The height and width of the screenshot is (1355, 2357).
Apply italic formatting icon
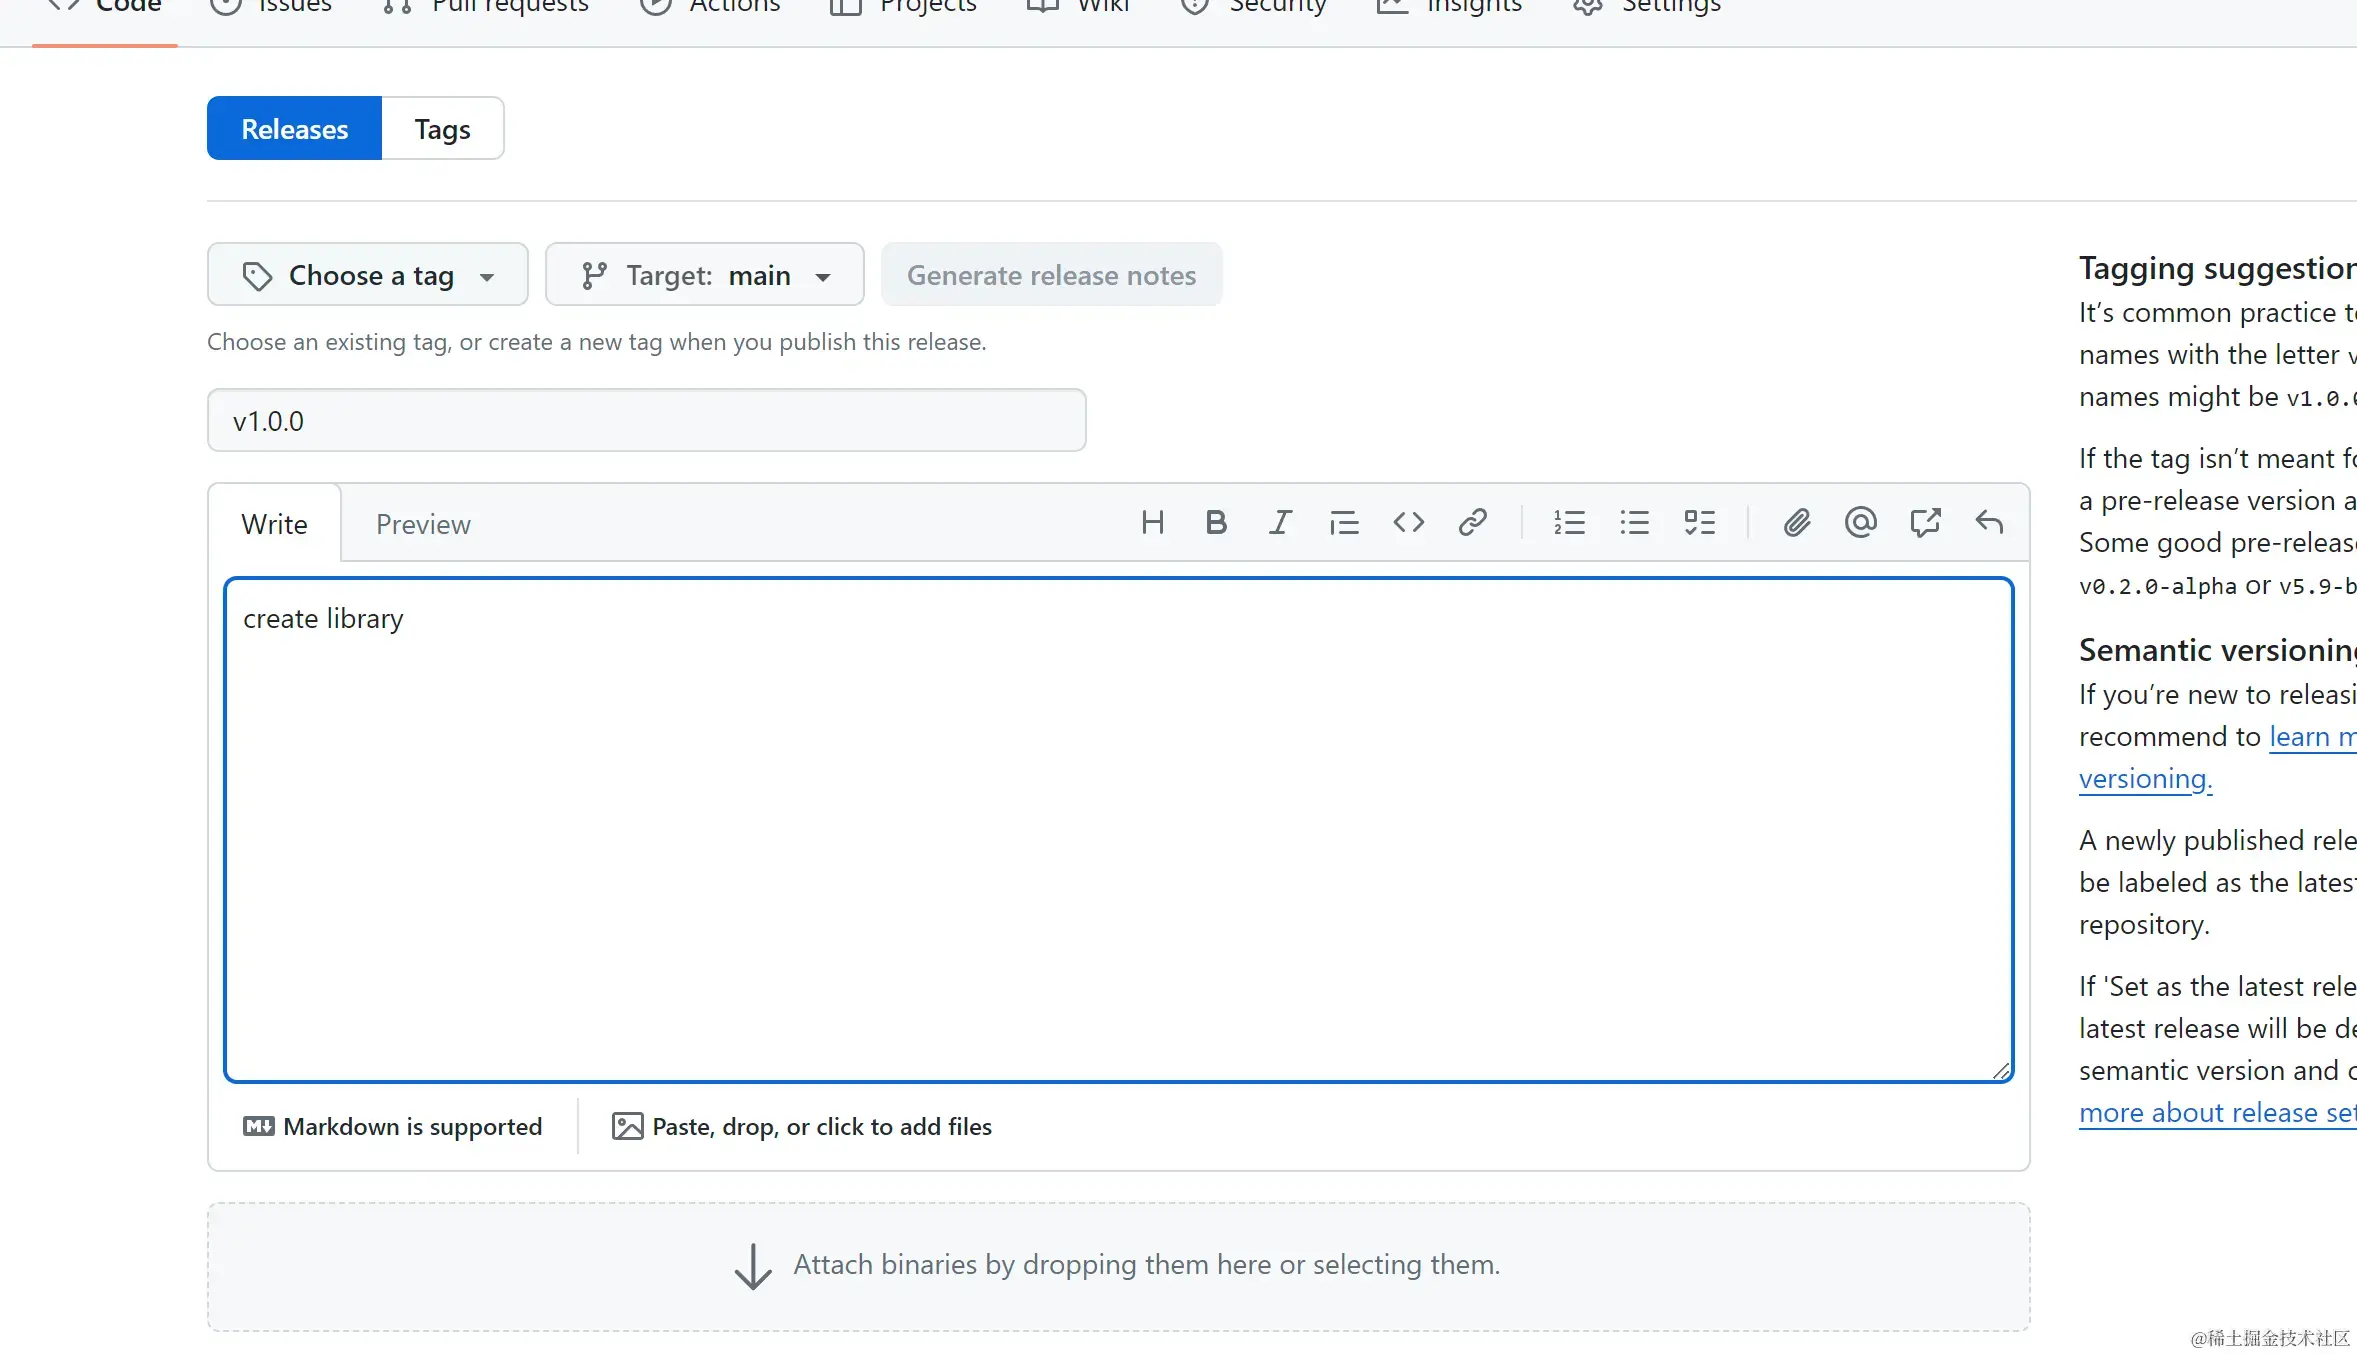pyautogui.click(x=1280, y=522)
